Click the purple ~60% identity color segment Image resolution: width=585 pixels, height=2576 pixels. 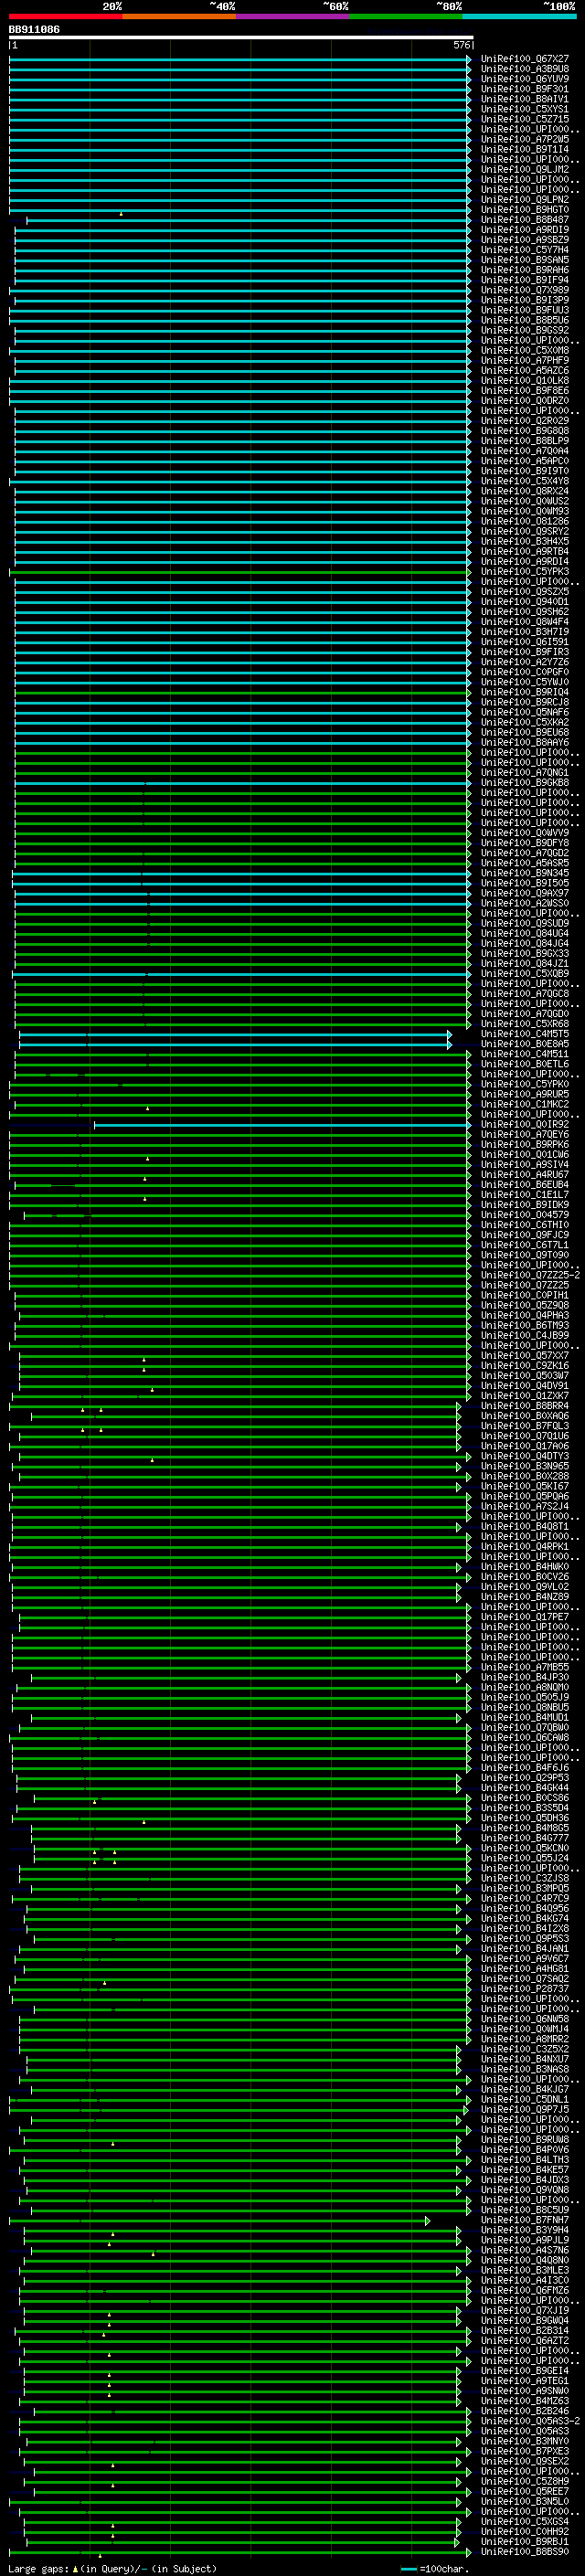(x=292, y=16)
